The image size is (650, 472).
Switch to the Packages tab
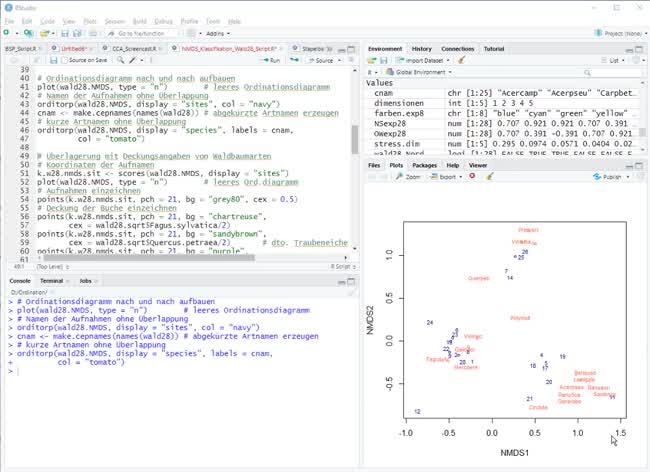click(x=424, y=165)
